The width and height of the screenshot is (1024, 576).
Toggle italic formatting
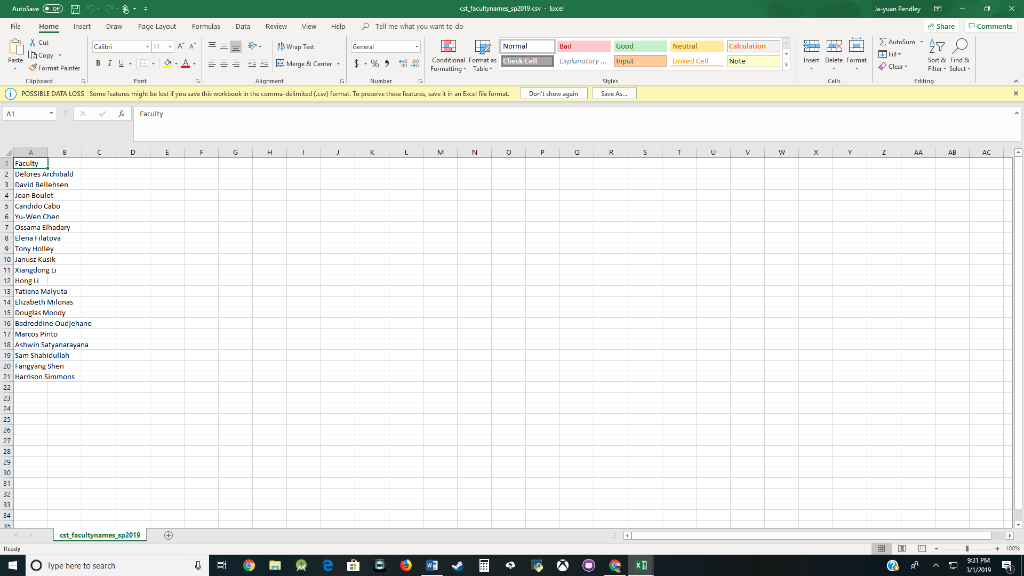point(110,61)
